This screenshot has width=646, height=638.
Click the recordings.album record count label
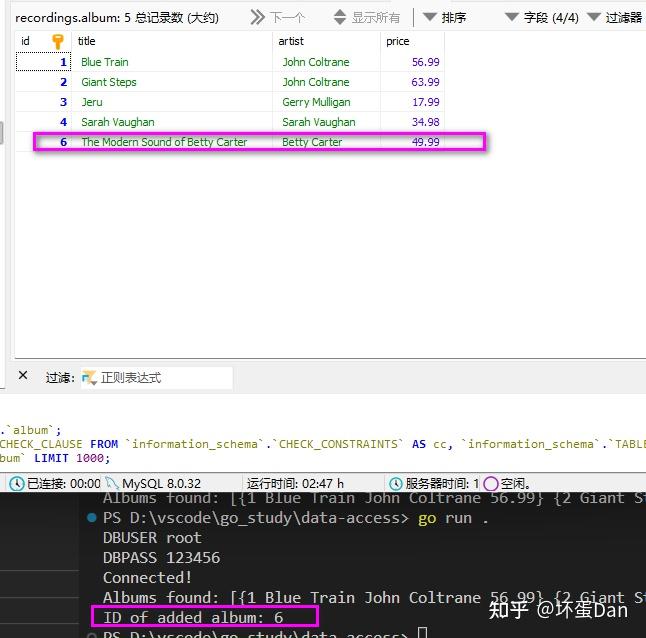(x=117, y=18)
